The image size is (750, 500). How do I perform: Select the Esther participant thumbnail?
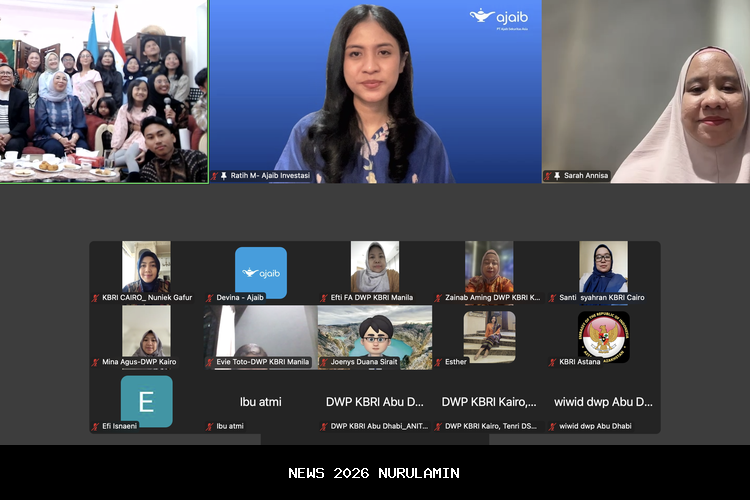coord(489,336)
